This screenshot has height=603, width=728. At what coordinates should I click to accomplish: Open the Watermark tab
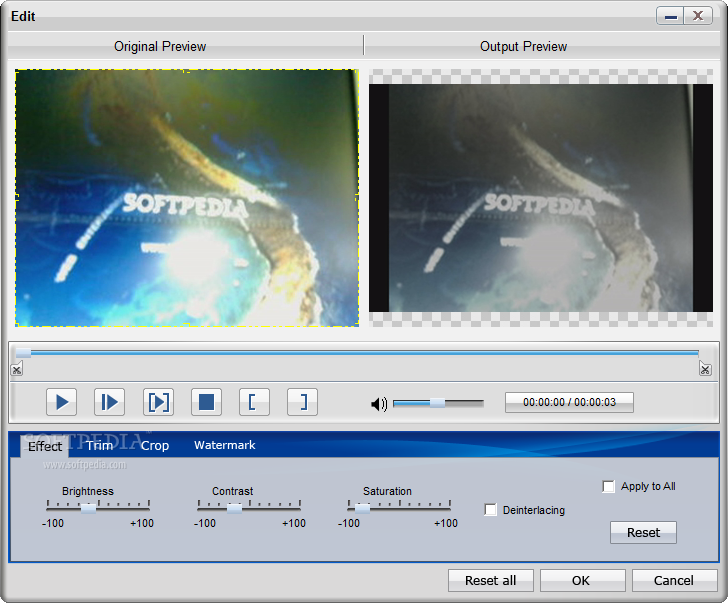pos(225,445)
